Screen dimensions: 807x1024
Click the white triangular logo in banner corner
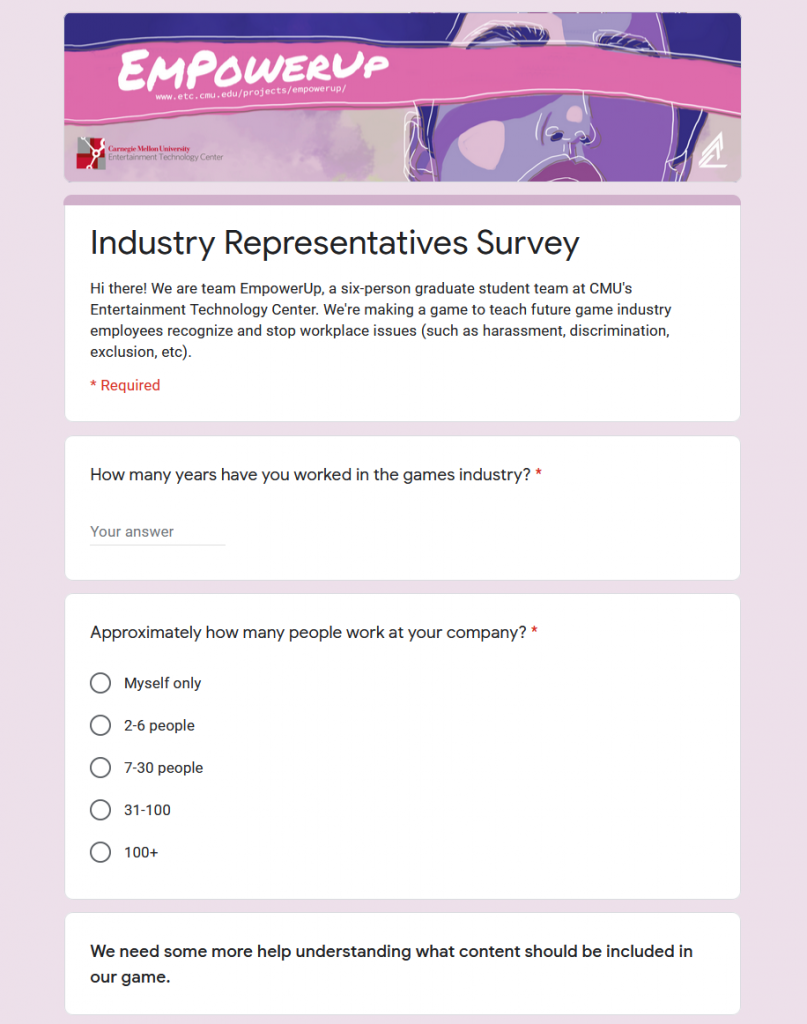tap(712, 150)
